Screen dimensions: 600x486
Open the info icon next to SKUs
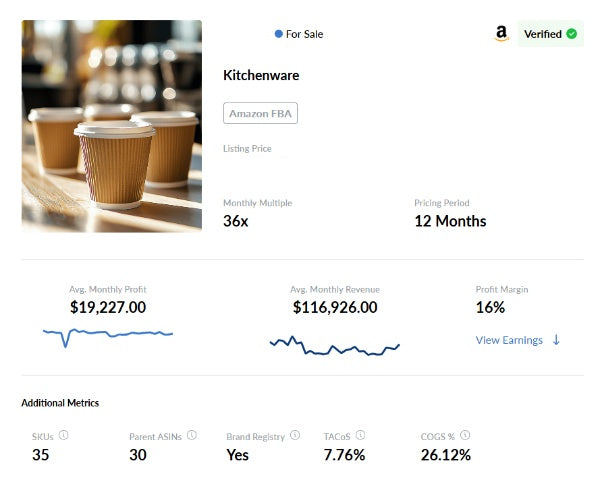click(64, 435)
